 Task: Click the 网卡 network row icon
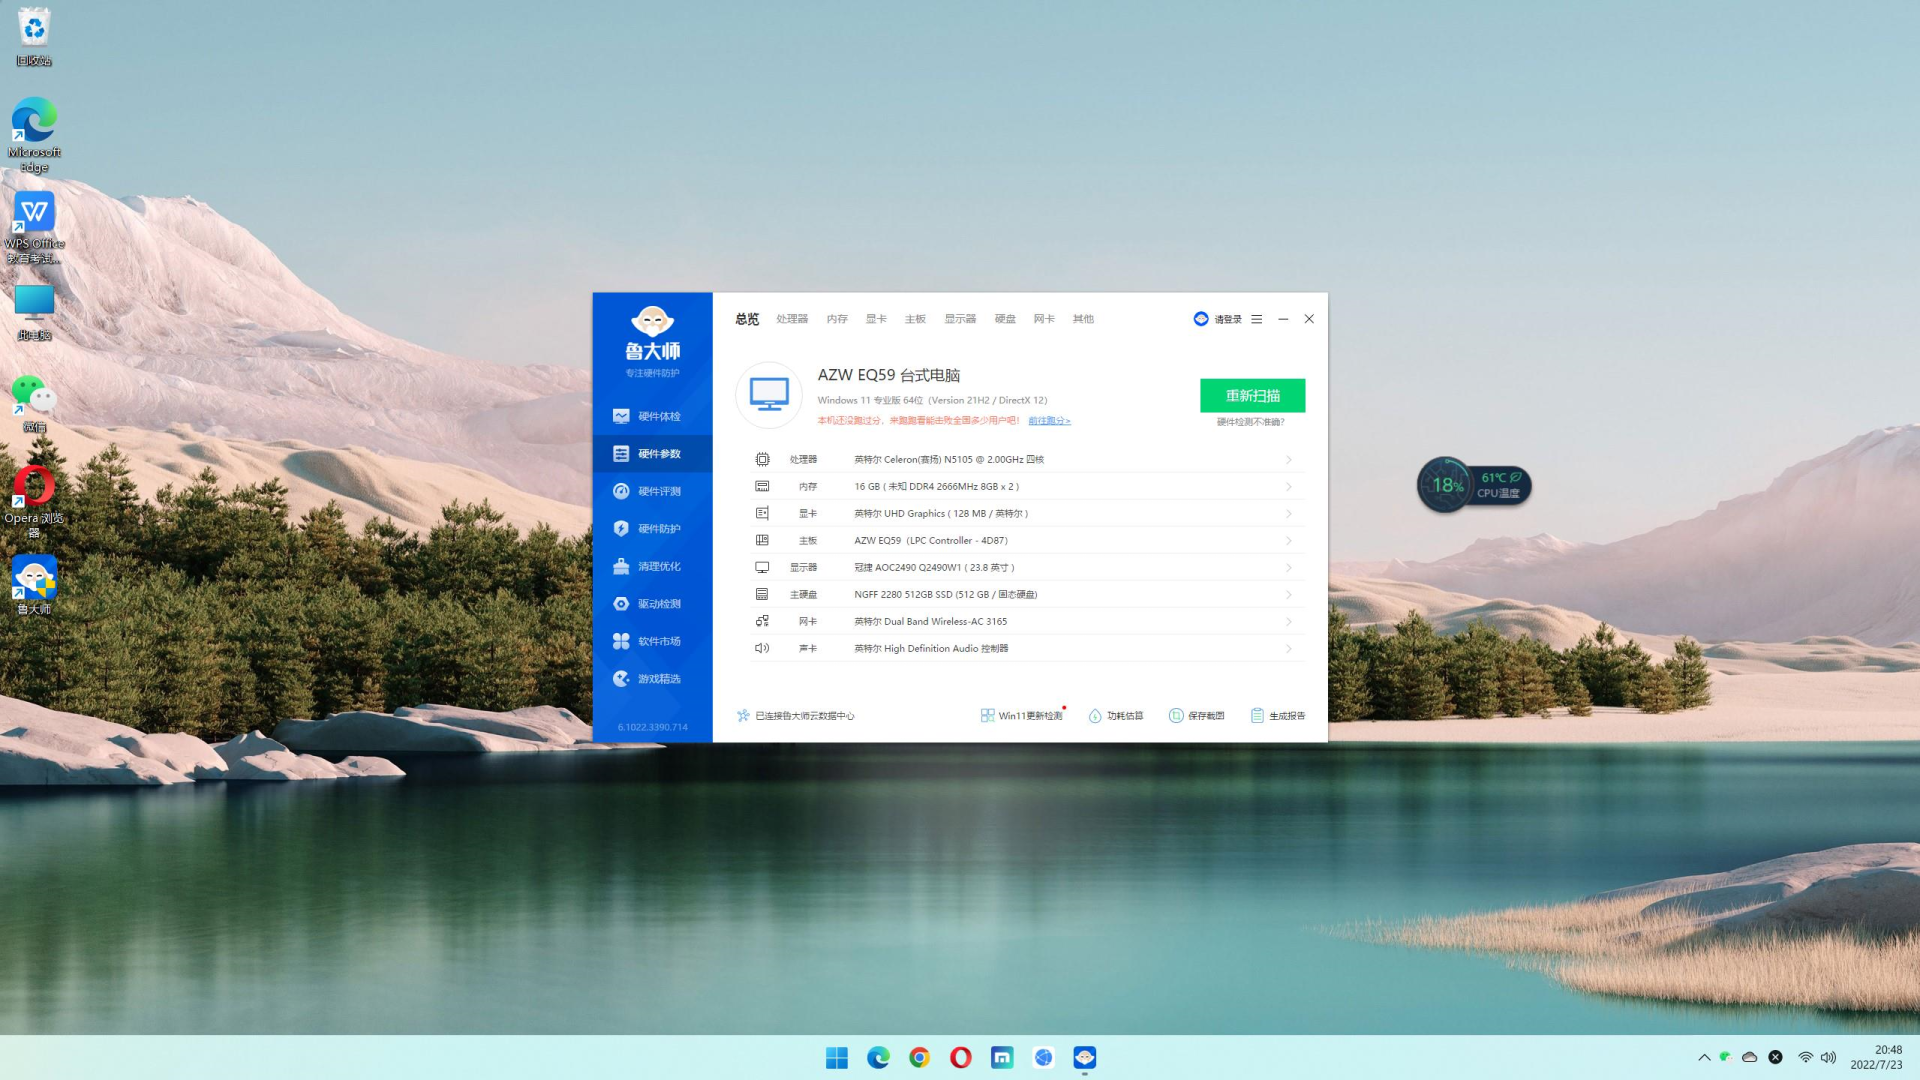click(x=762, y=622)
